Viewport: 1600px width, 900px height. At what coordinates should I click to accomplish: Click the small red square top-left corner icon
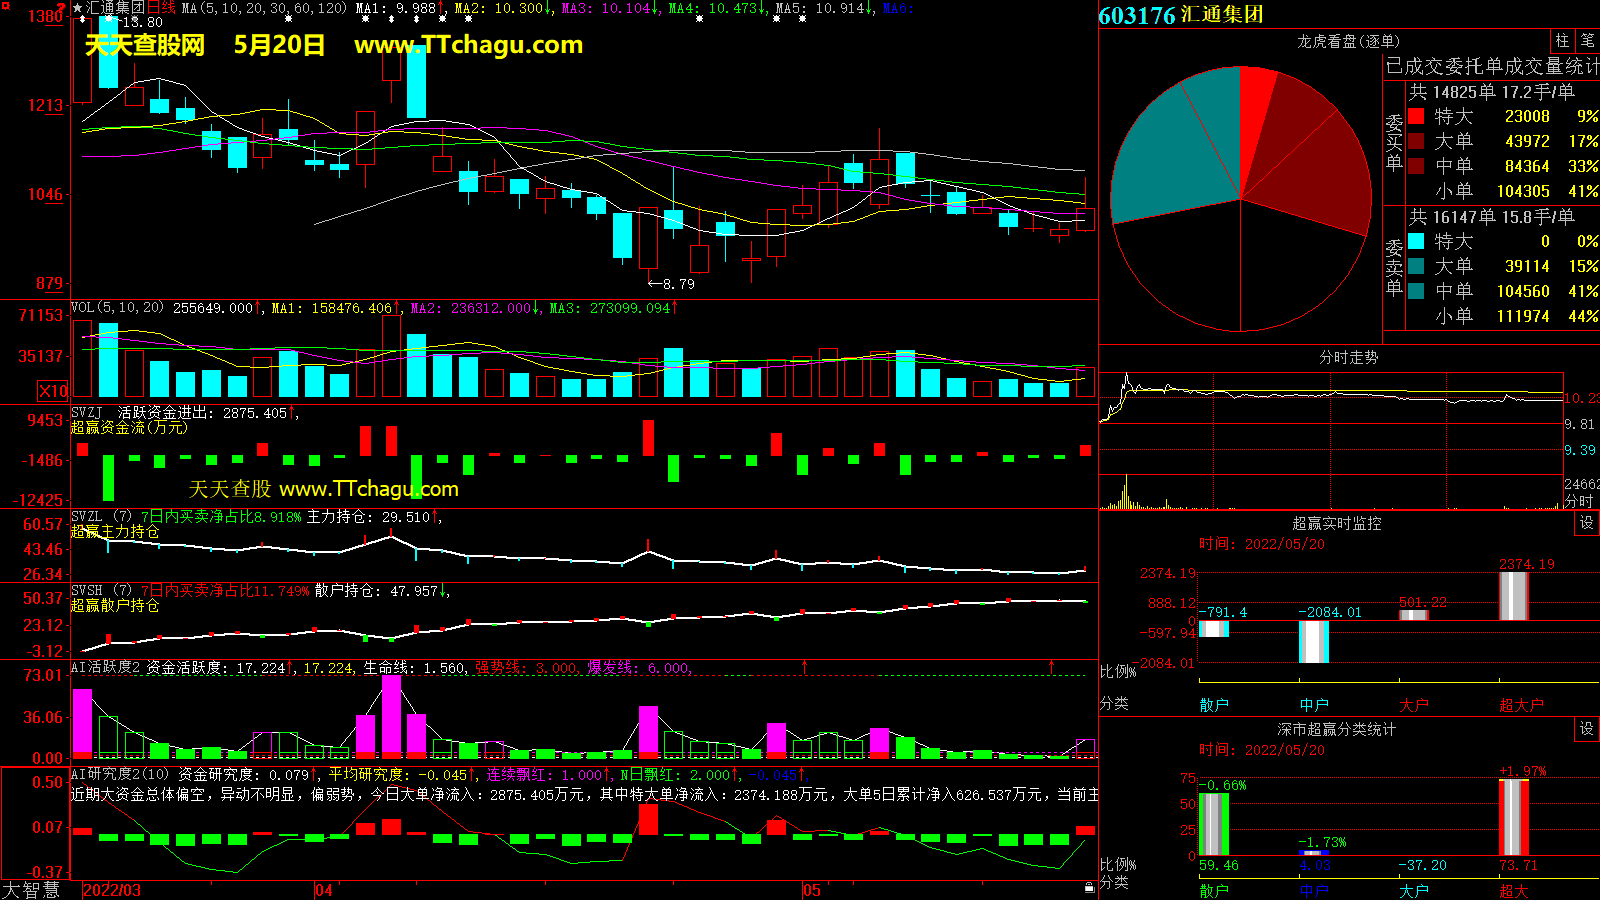pos(6,7)
